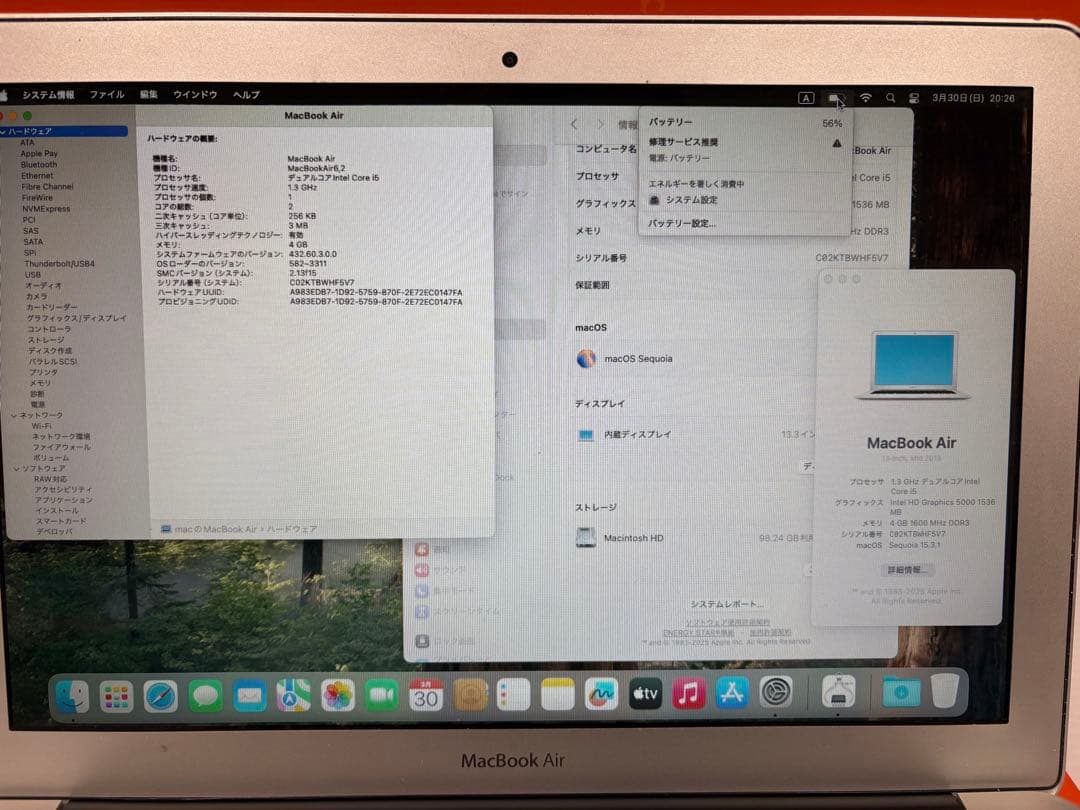Open FaceTime from the Dock

[381, 695]
